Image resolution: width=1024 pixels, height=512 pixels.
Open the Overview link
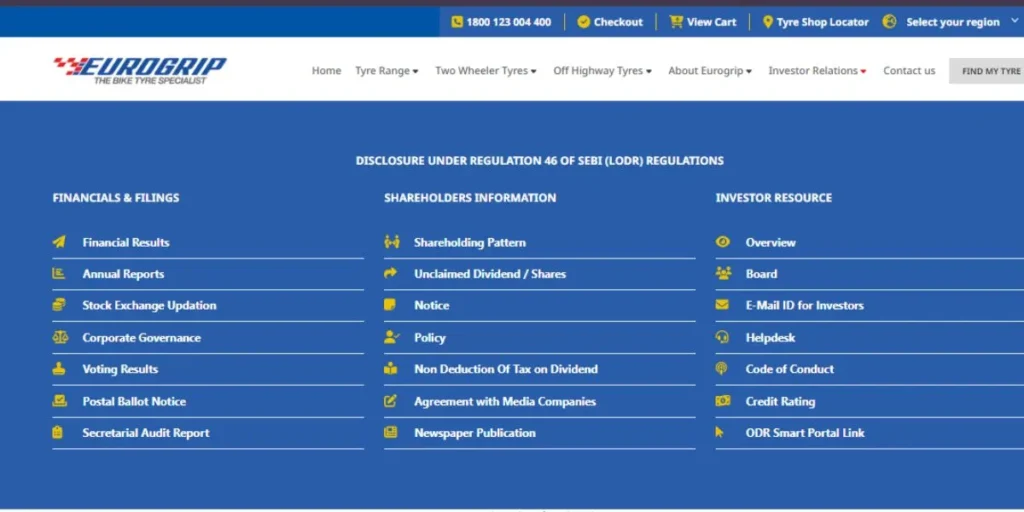(x=771, y=242)
